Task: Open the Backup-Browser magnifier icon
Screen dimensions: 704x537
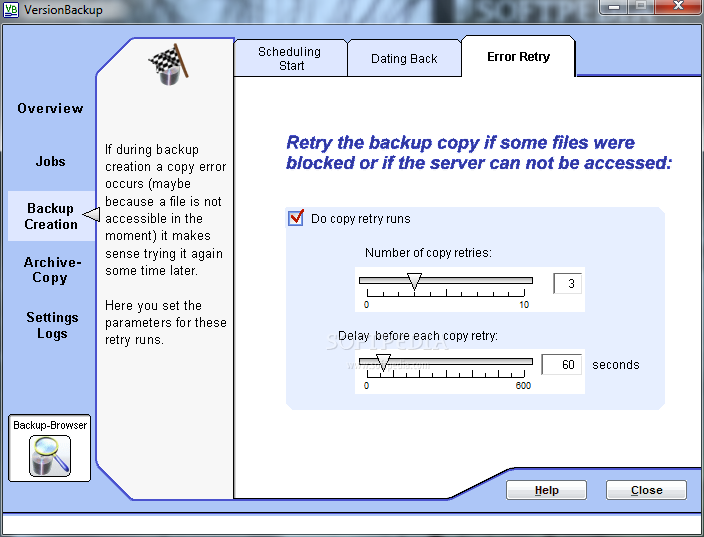Action: click(x=50, y=456)
